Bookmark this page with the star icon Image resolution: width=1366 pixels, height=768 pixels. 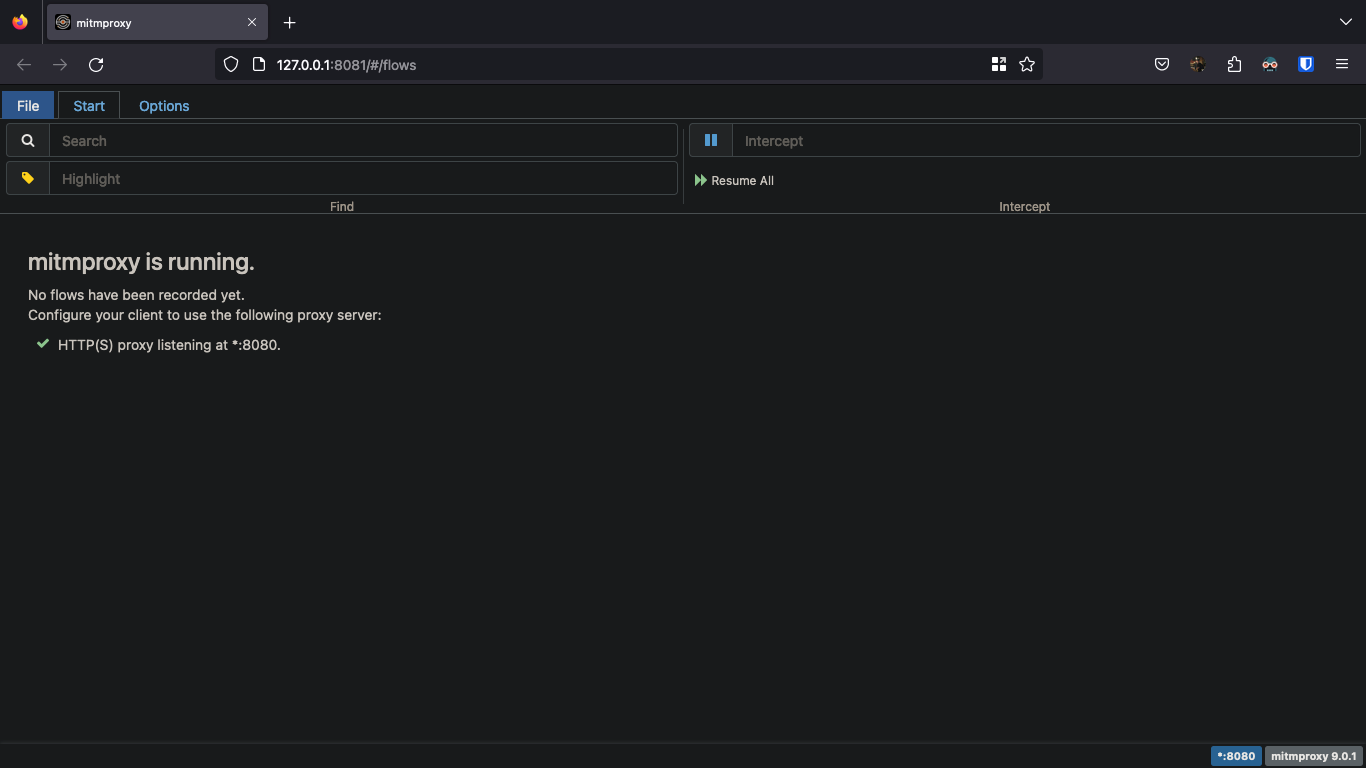1027,64
